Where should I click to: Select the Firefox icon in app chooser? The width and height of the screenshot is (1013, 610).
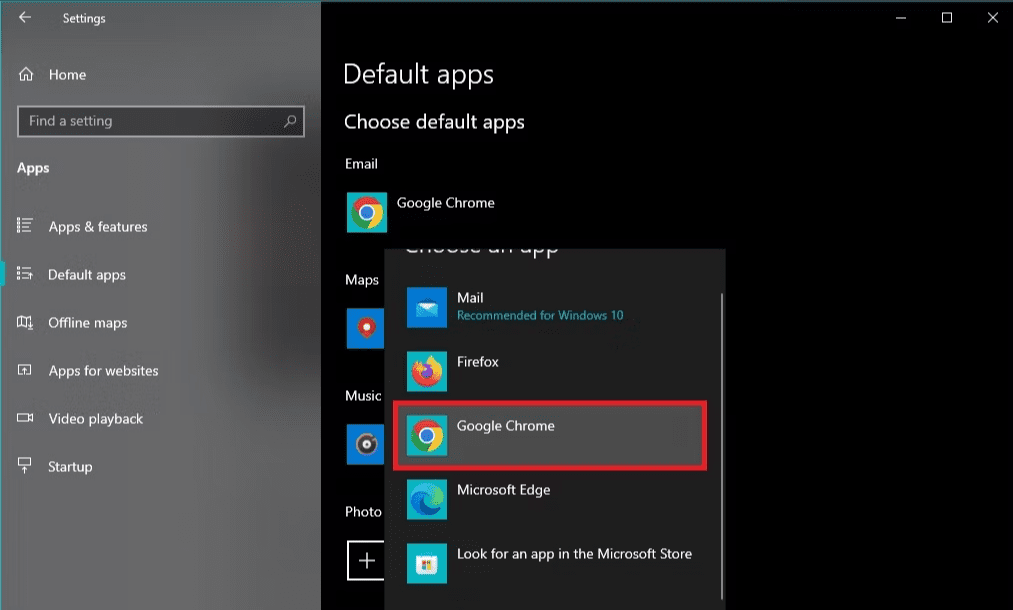[x=427, y=371]
